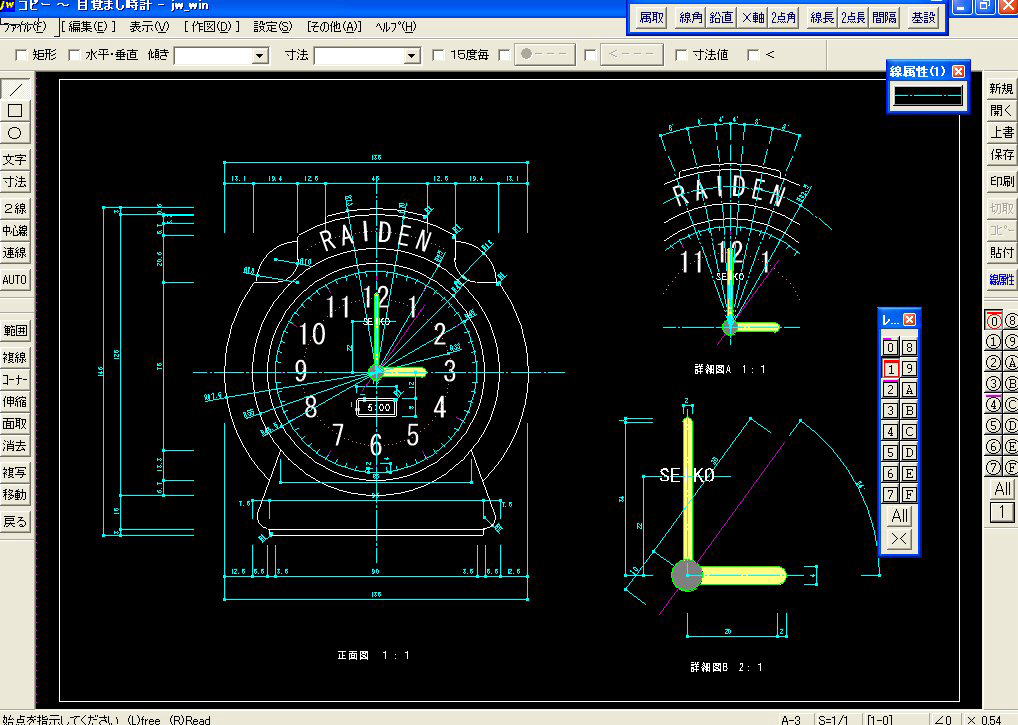
Task: Click the S=1/1 scale in status bar
Action: [833, 719]
